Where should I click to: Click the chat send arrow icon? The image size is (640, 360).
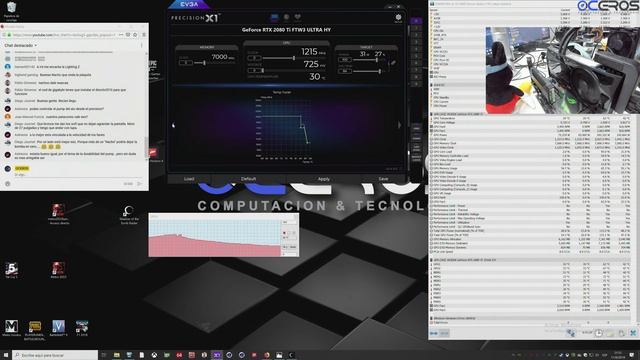140,184
